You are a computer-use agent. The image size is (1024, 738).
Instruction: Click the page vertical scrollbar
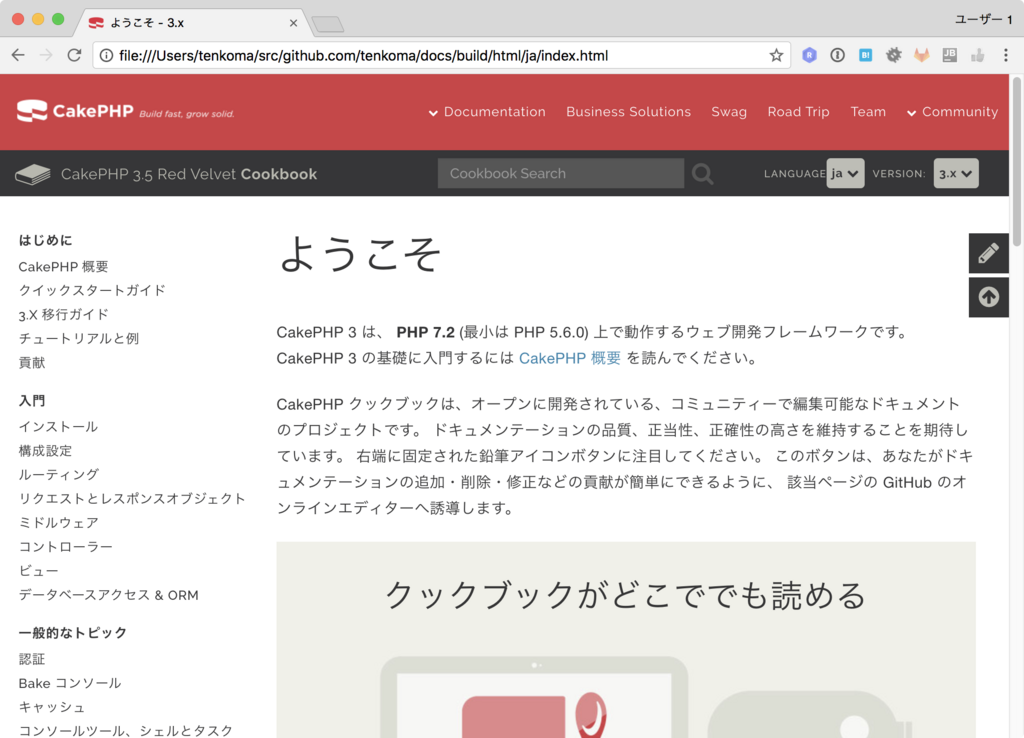(x=1017, y=163)
